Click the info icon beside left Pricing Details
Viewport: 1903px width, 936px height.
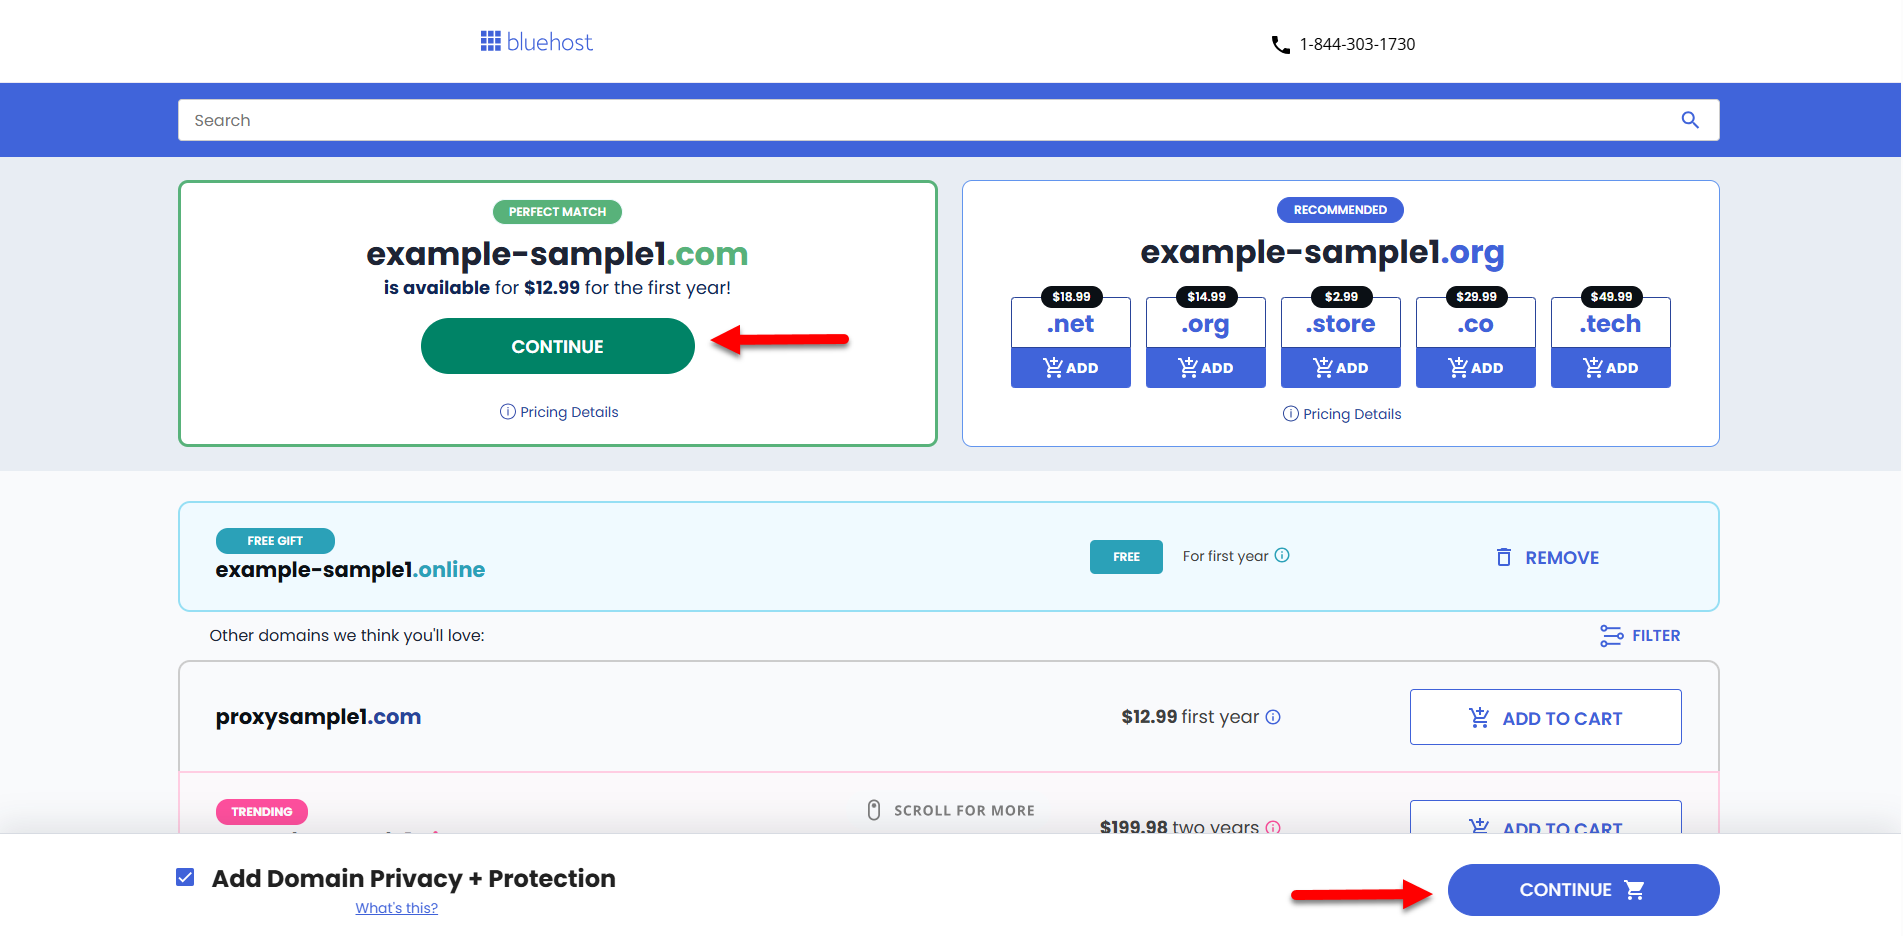click(508, 412)
